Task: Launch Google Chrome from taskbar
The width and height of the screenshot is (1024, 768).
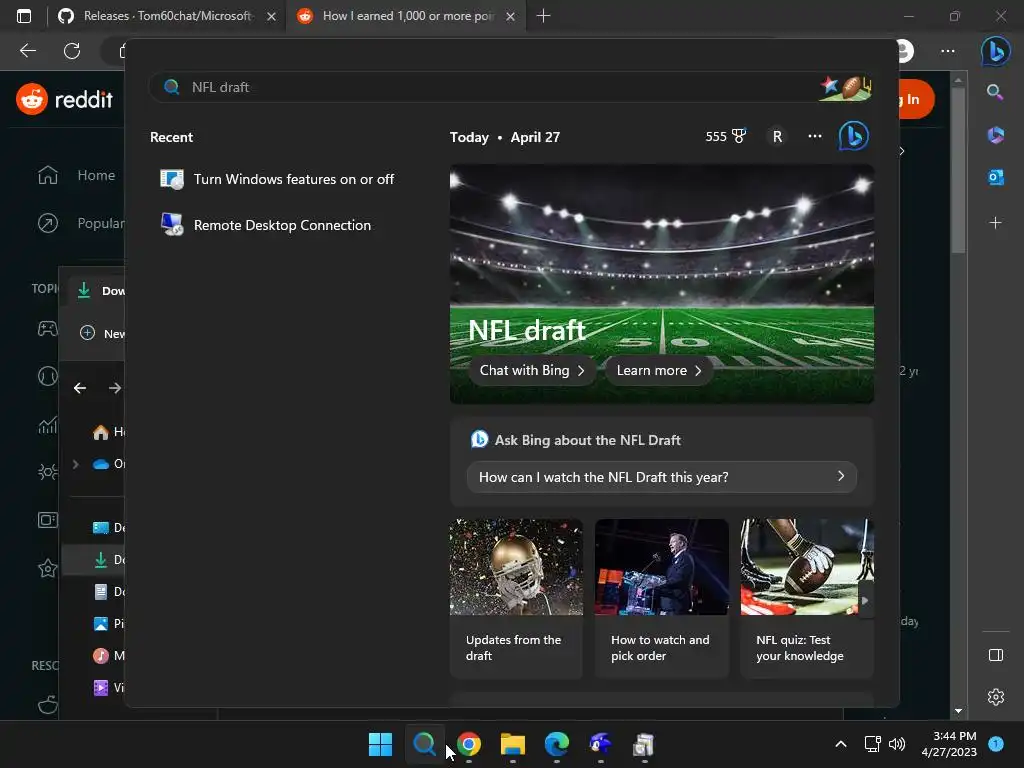Action: [x=468, y=744]
